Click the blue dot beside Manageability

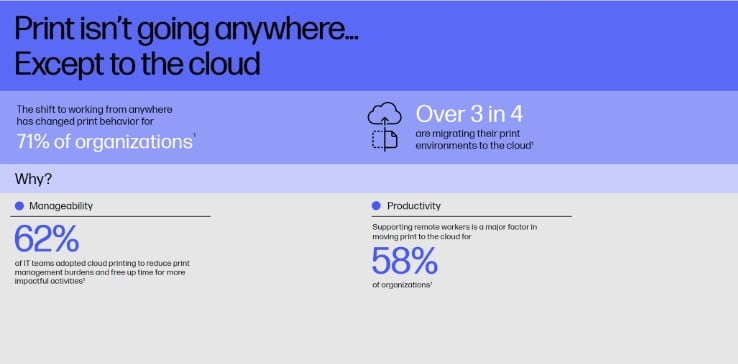click(x=19, y=206)
